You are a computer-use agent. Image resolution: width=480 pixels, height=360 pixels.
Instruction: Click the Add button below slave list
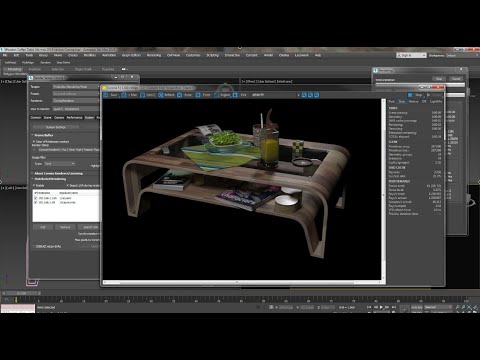pyautogui.click(x=43, y=227)
